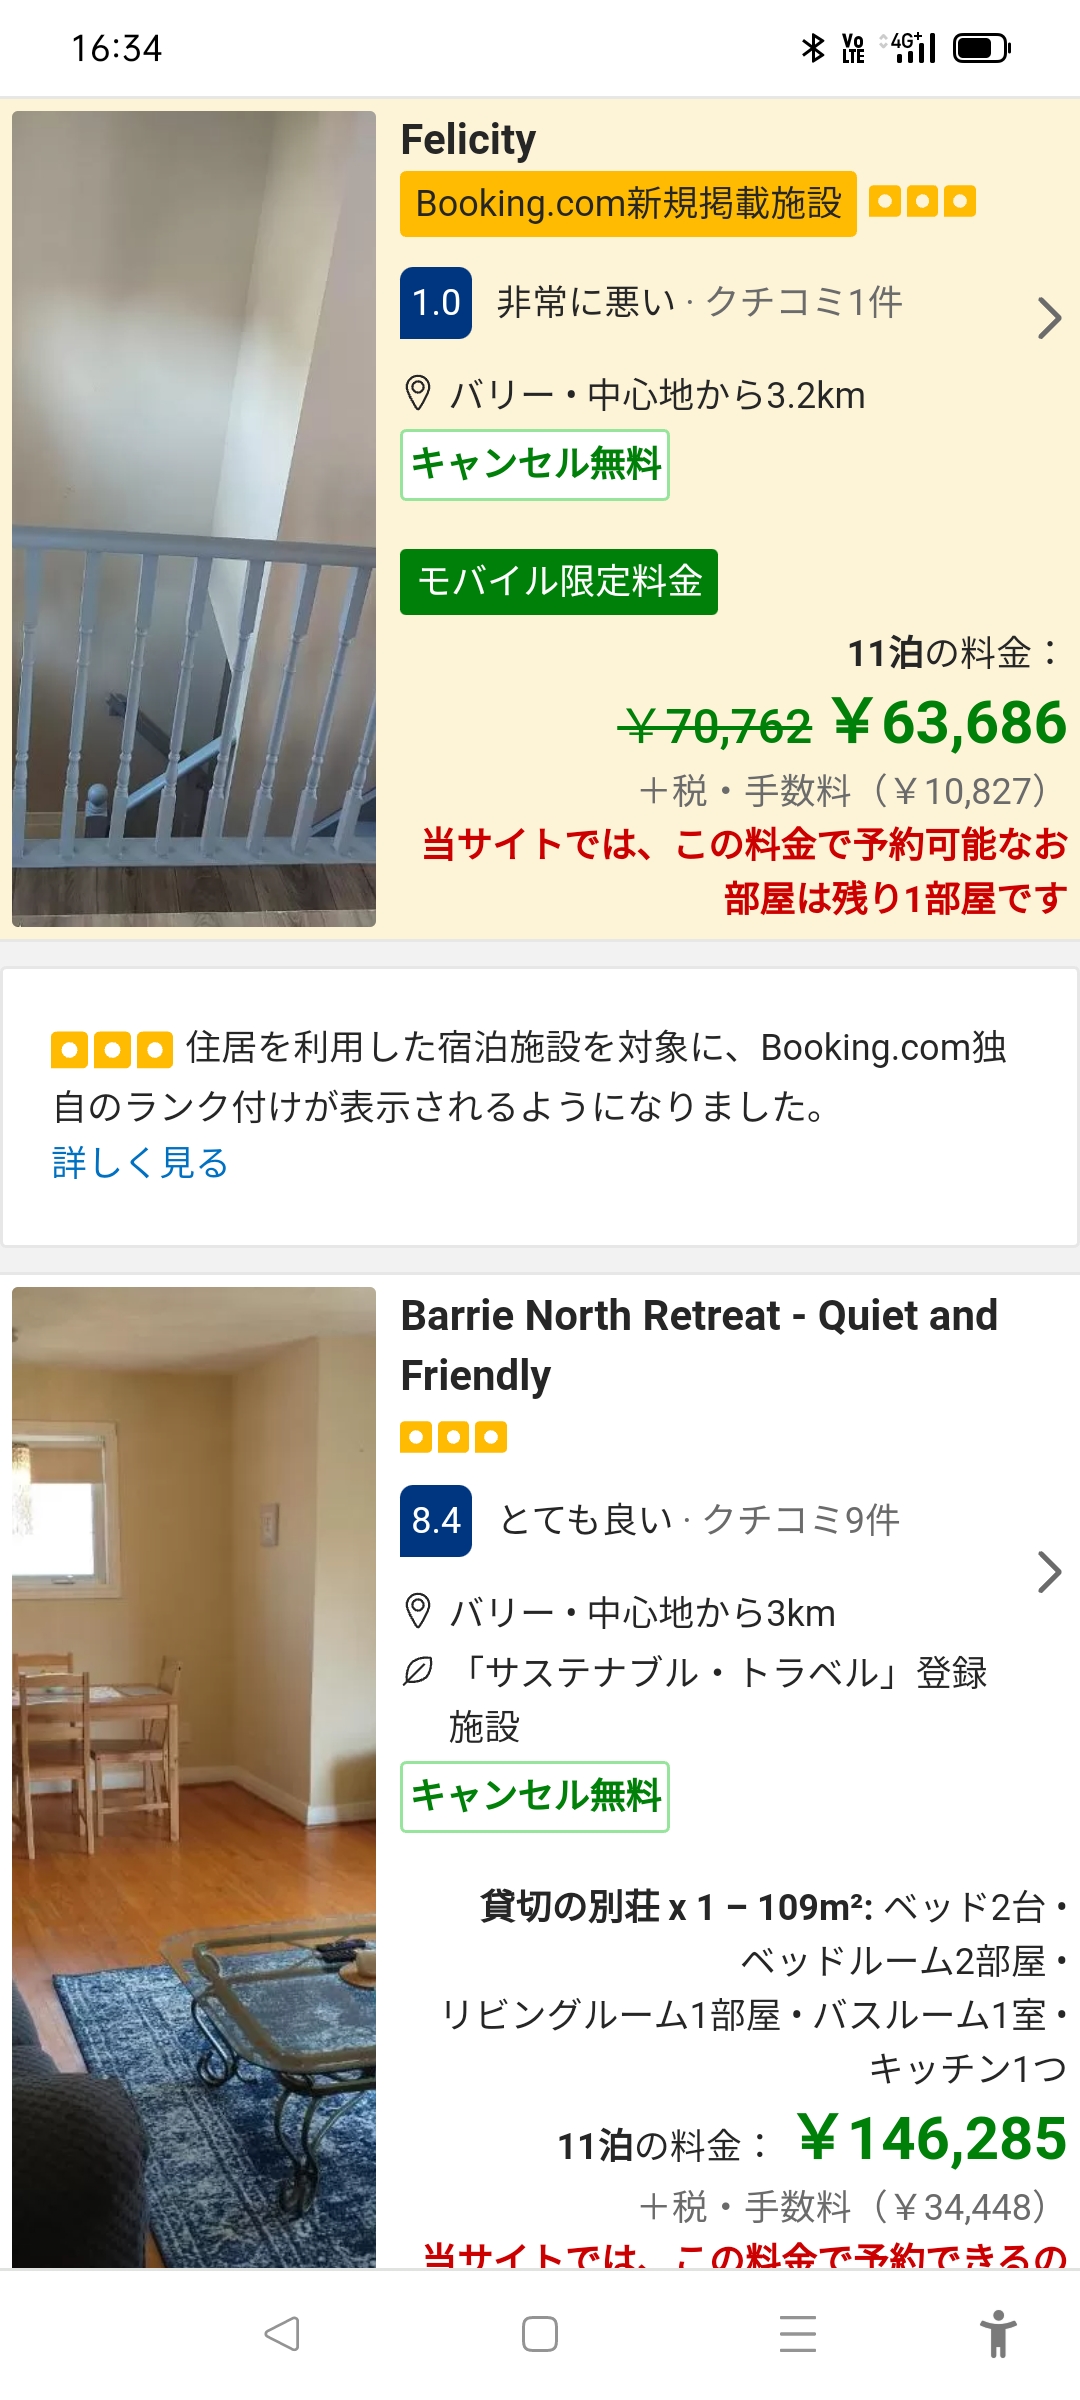The image size is (1080, 2400).
Task: Tap location pin icon for Felicity
Action: [417, 394]
